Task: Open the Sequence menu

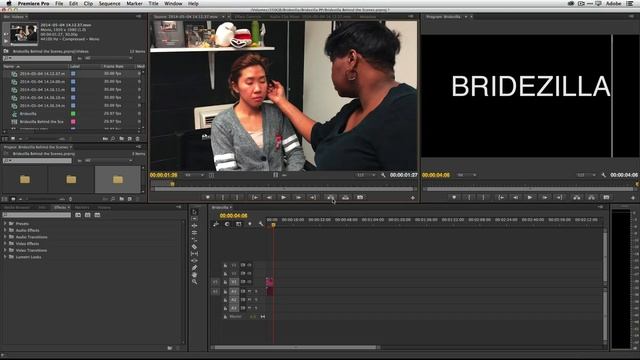Action: pos(109,3)
